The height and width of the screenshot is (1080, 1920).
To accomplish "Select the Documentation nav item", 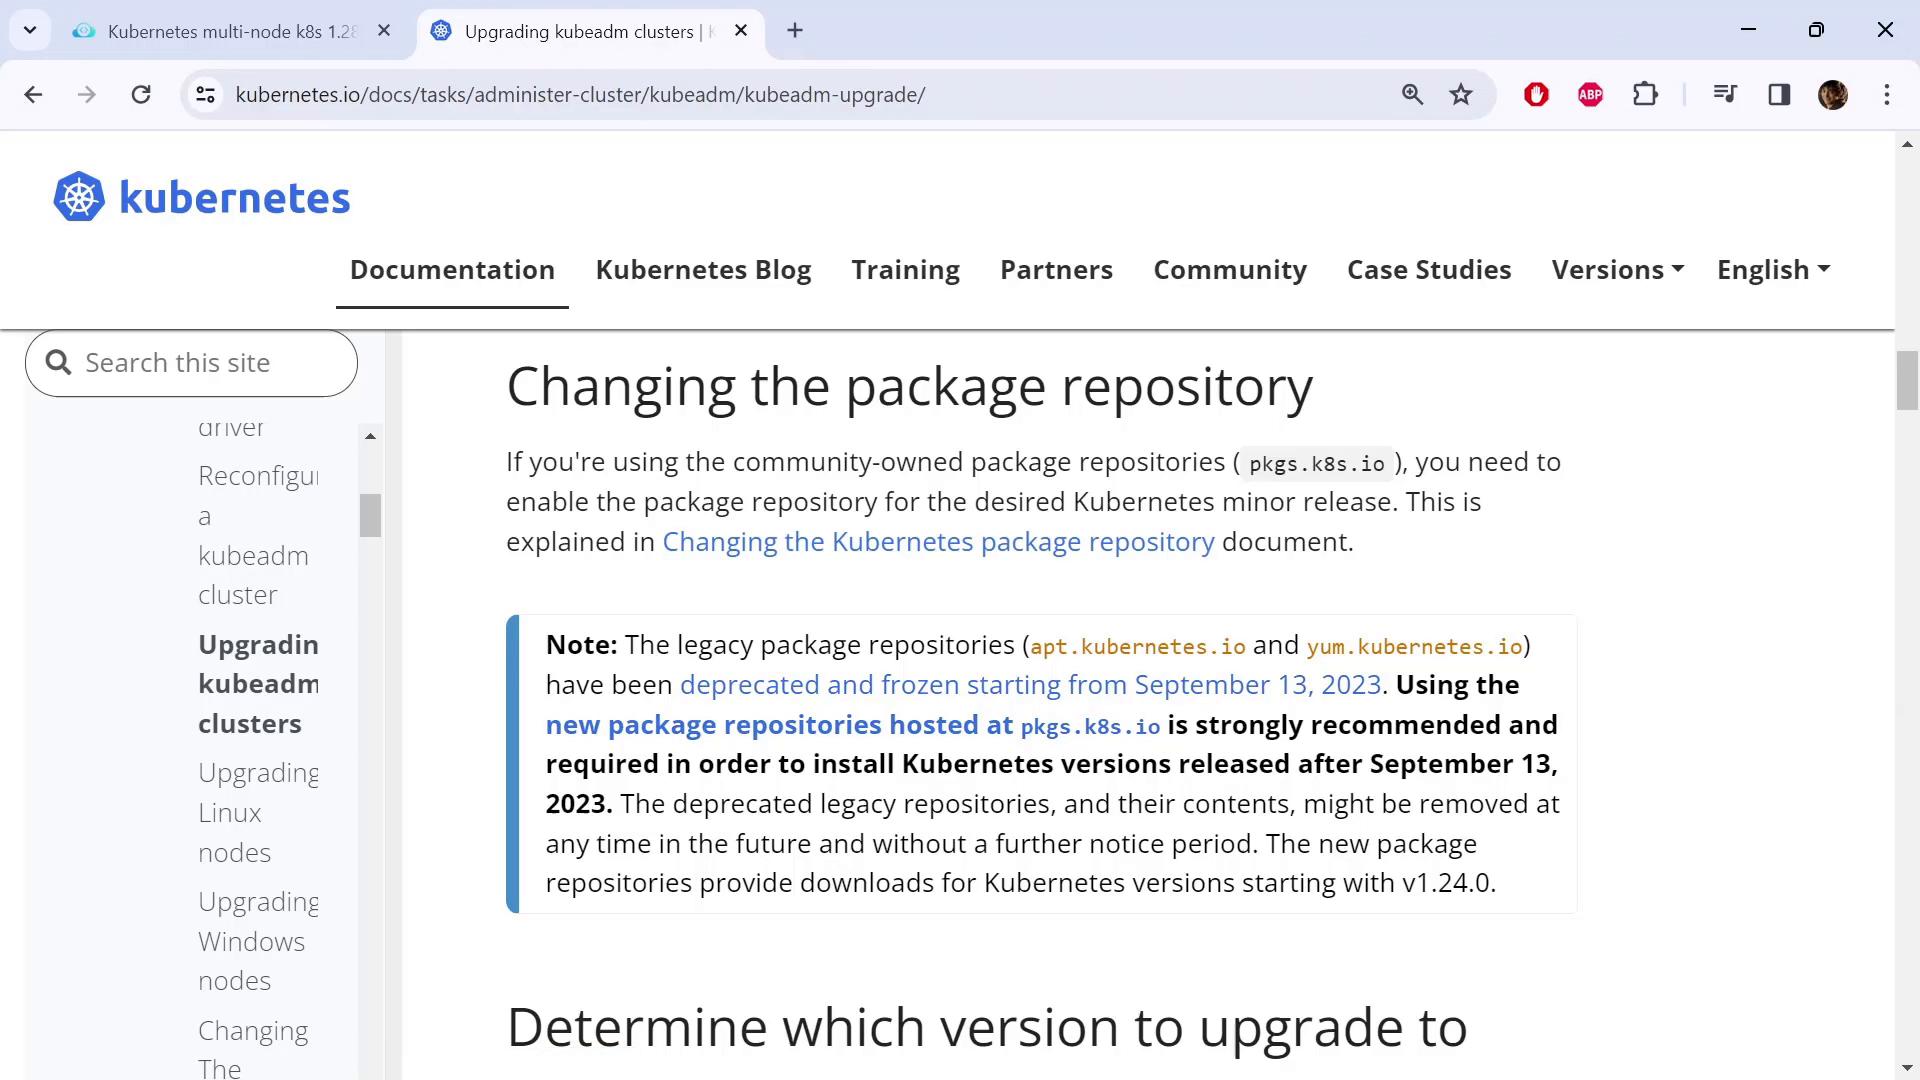I will tap(452, 270).
